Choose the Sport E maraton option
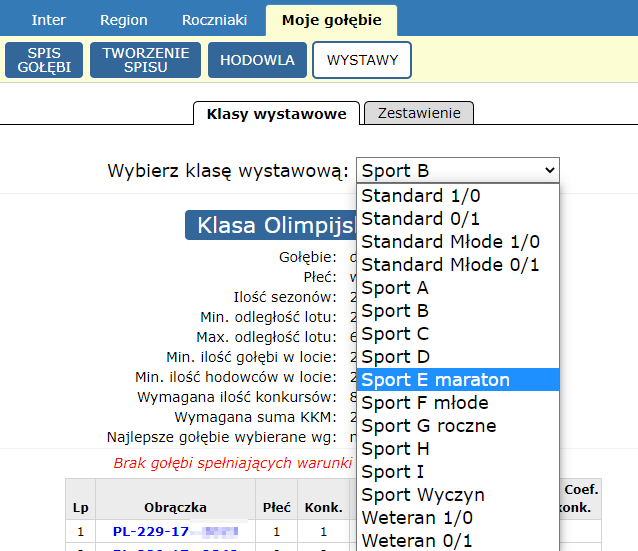Screen dimensions: 638x551 [435, 380]
